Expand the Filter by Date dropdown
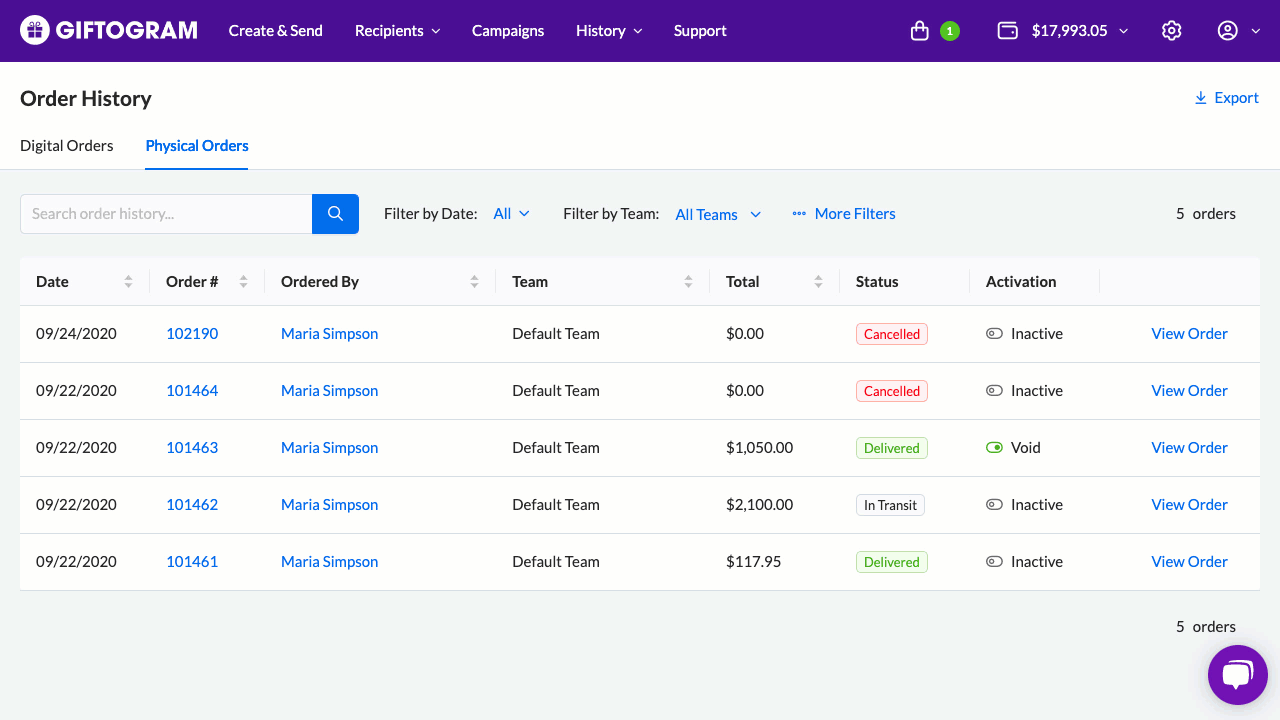This screenshot has height=720, width=1280. [511, 214]
